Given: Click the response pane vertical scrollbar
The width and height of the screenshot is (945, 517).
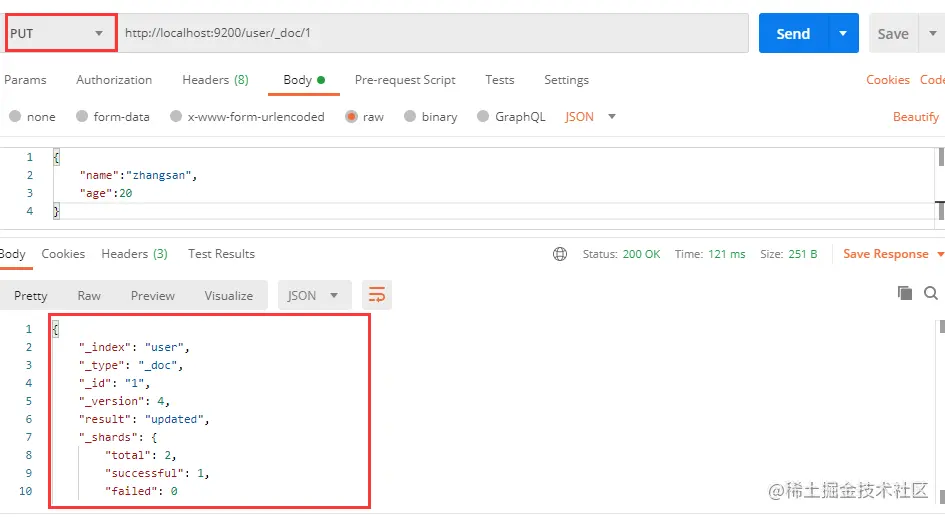Looking at the screenshot, I should [x=941, y=413].
